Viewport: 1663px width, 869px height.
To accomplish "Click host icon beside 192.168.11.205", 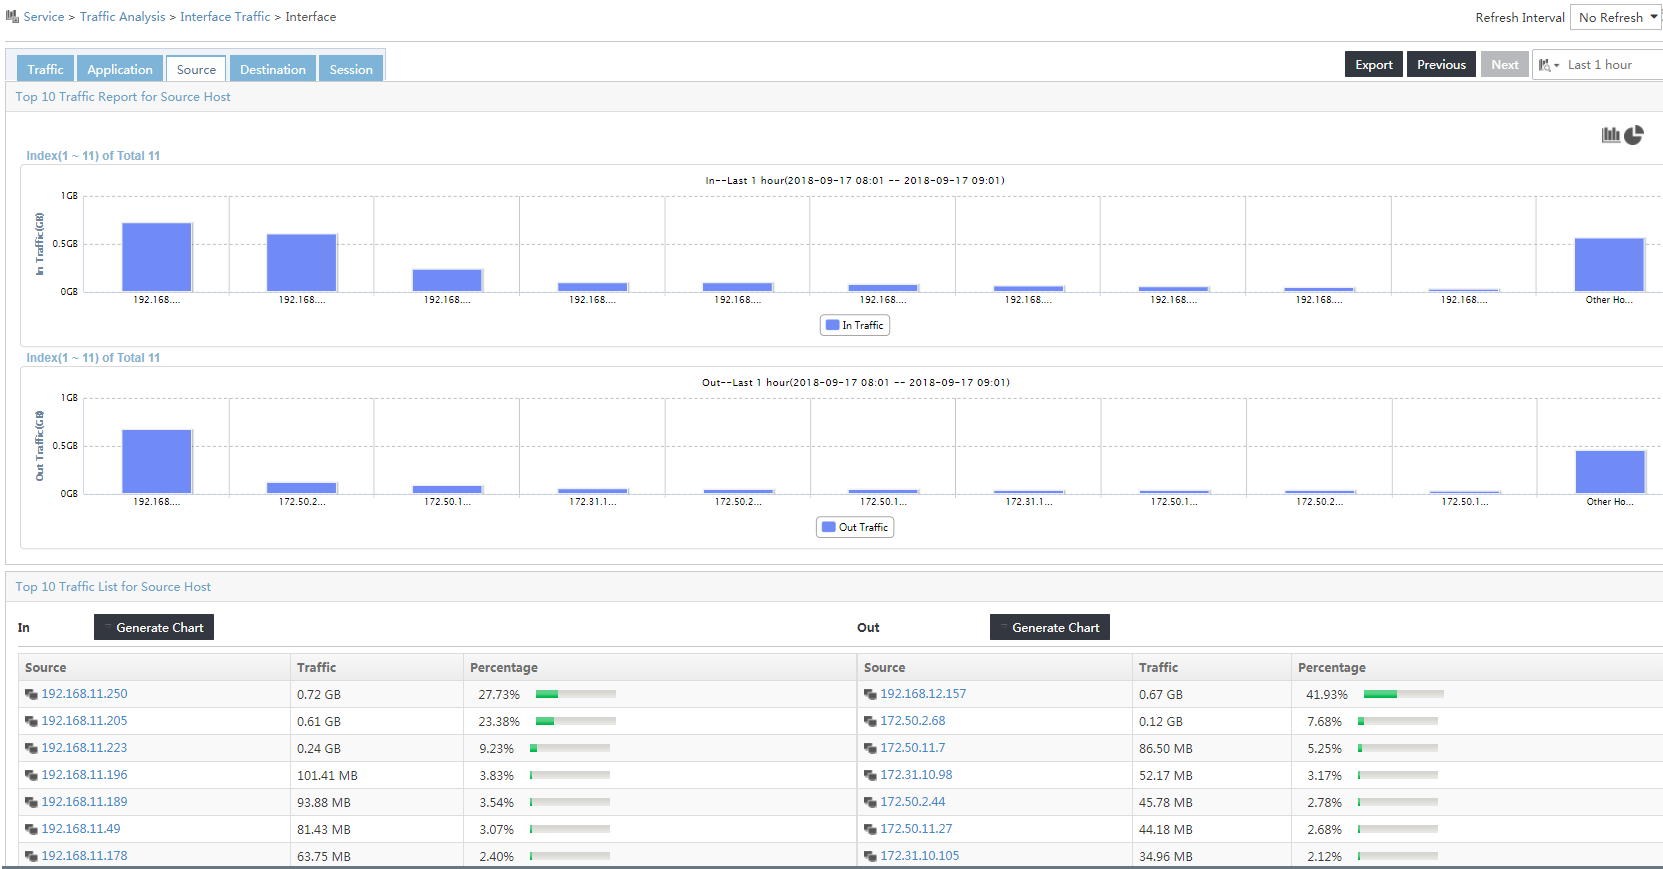I will point(32,721).
